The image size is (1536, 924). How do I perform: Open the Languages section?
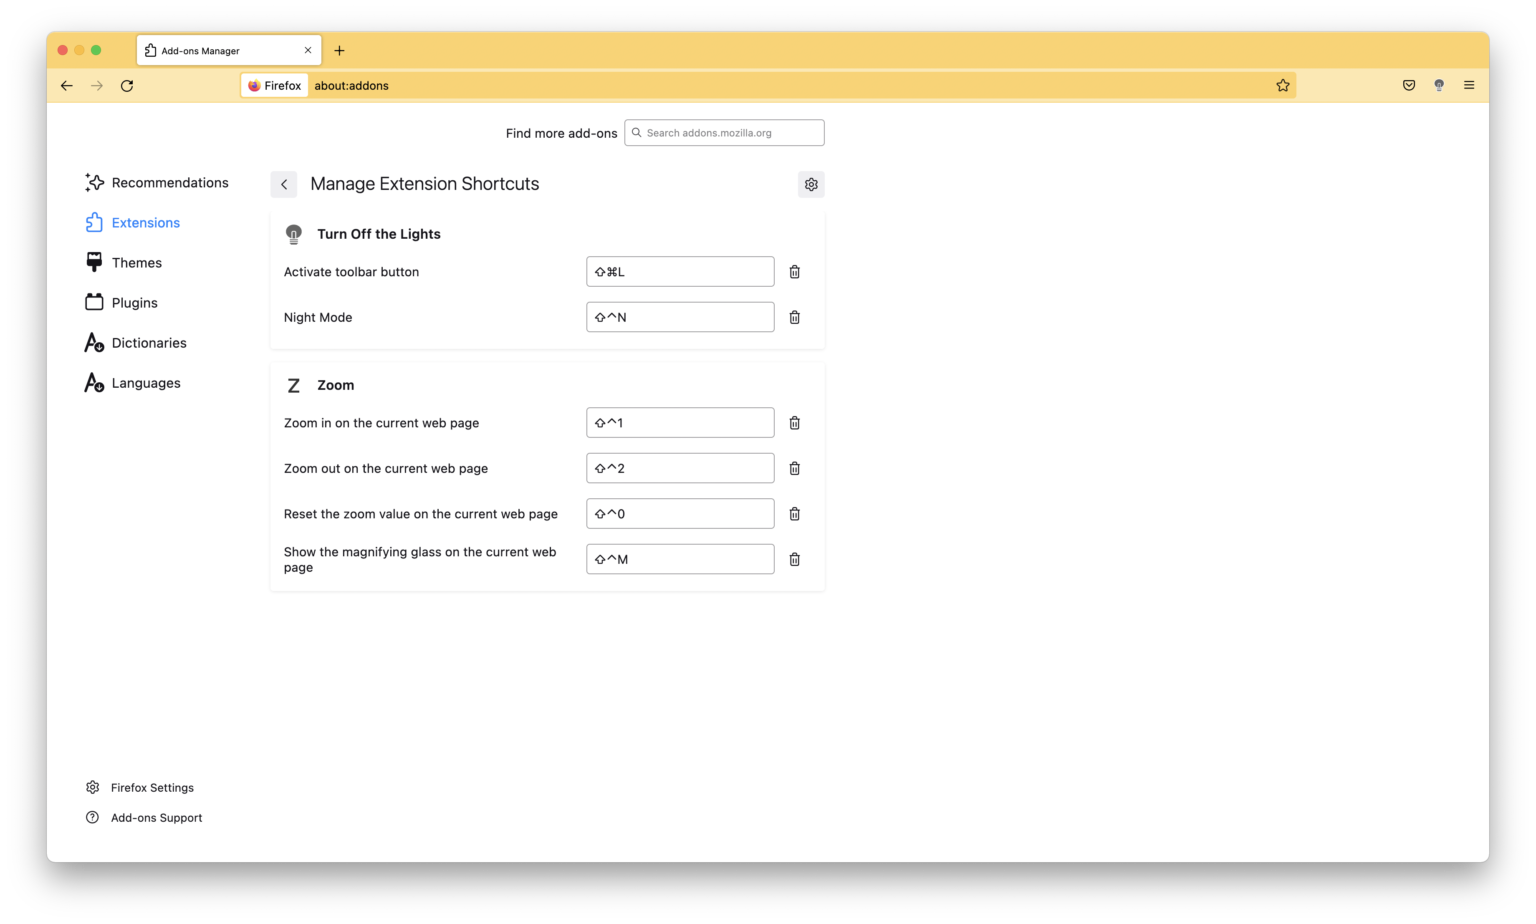[146, 382]
